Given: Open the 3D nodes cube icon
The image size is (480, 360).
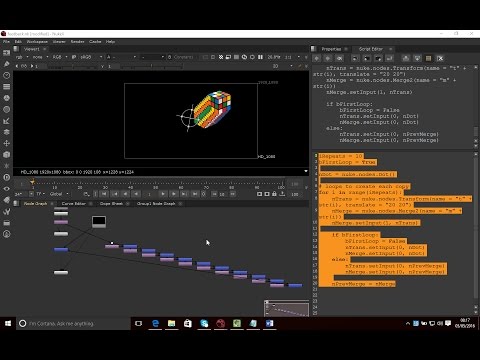Looking at the screenshot, I should [6, 155].
